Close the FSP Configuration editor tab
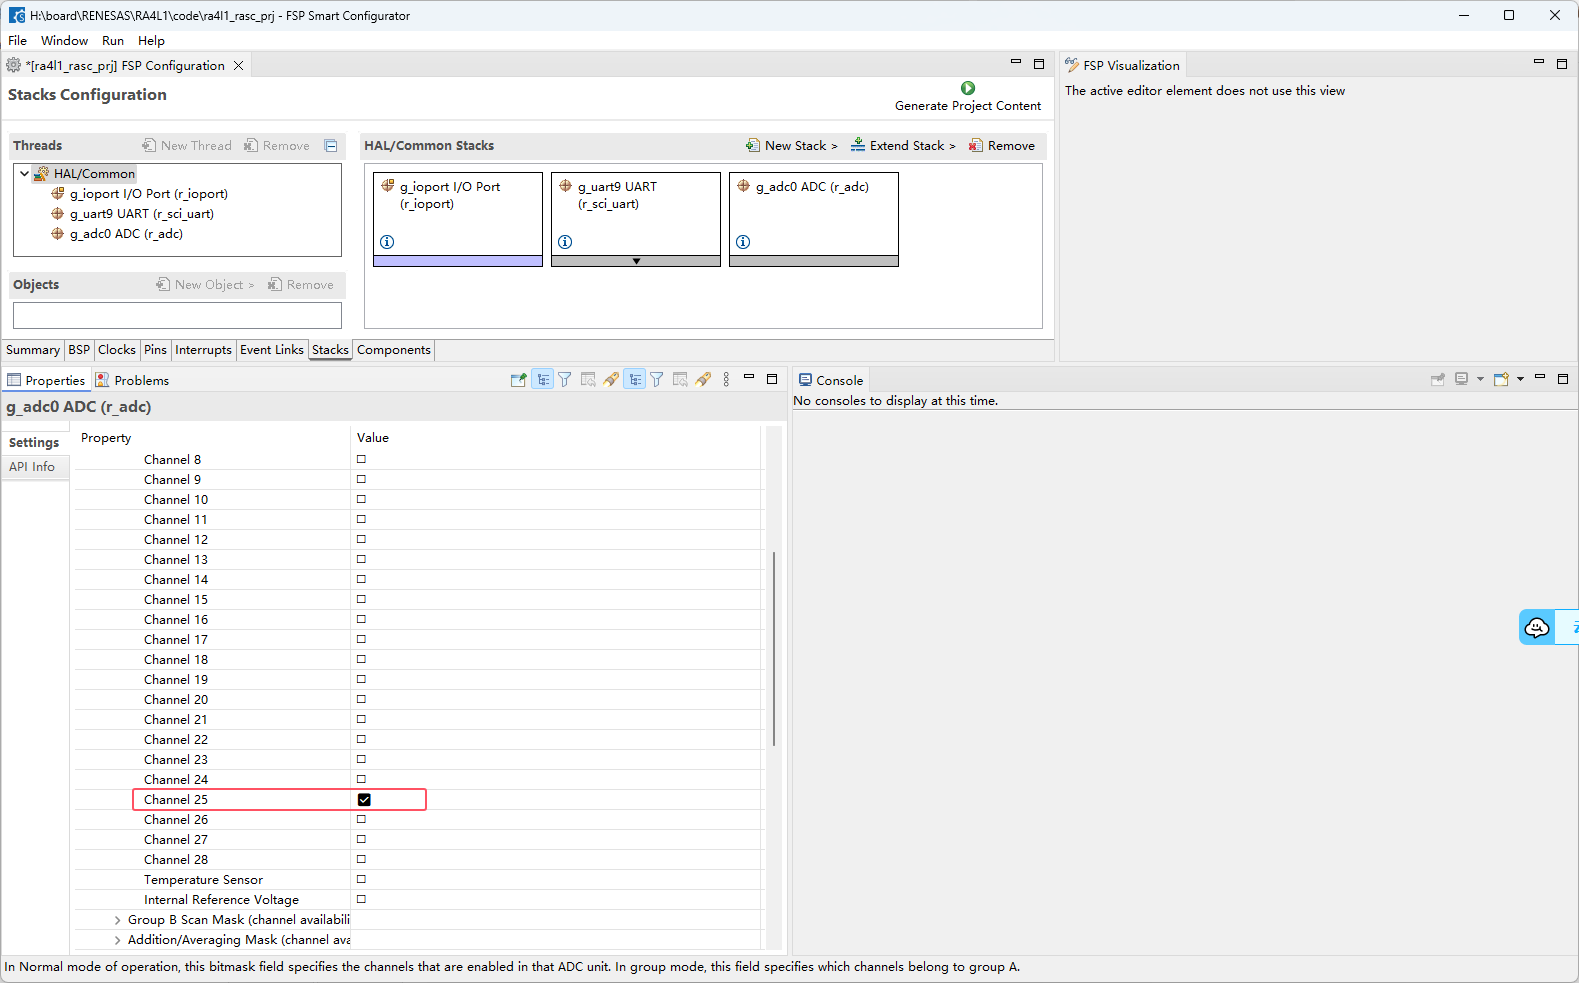Viewport: 1579px width, 983px height. [x=238, y=66]
